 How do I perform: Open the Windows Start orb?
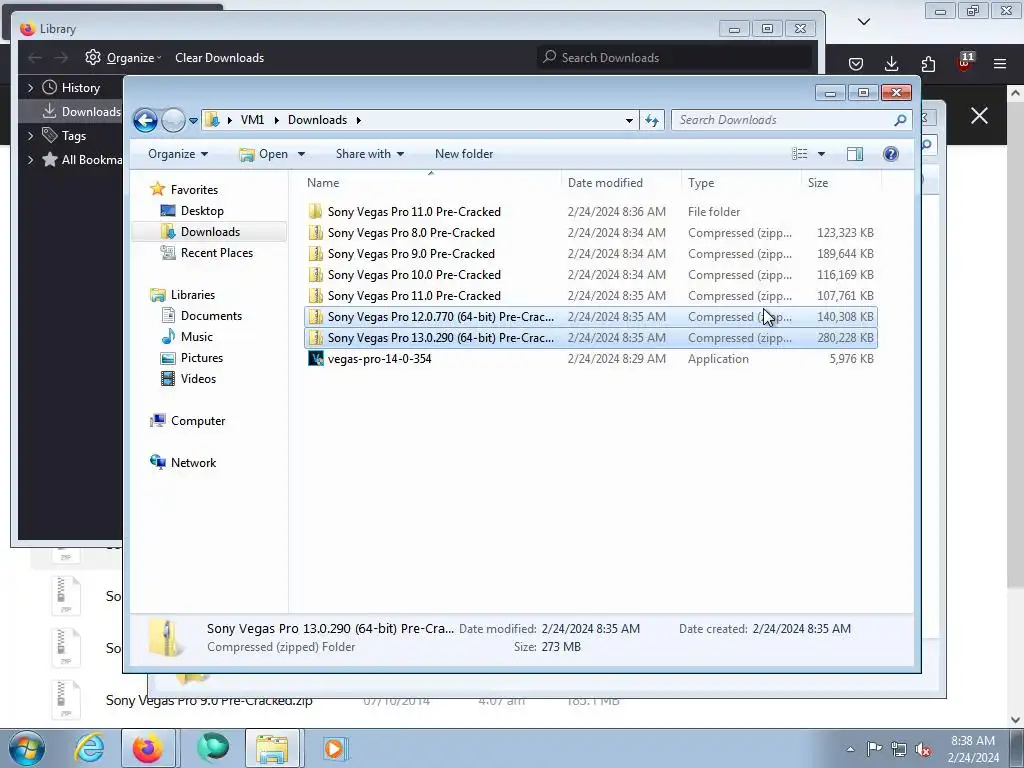pyautogui.click(x=27, y=748)
